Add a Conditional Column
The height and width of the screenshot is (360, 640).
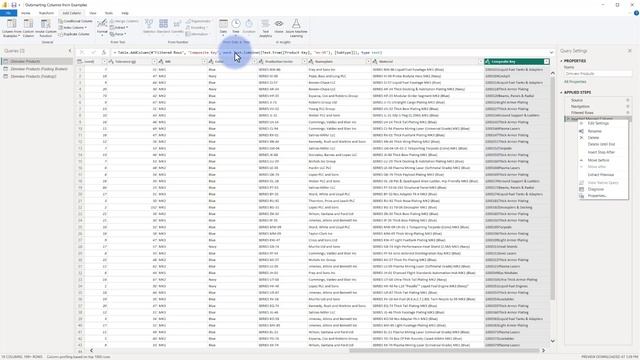[76, 21]
